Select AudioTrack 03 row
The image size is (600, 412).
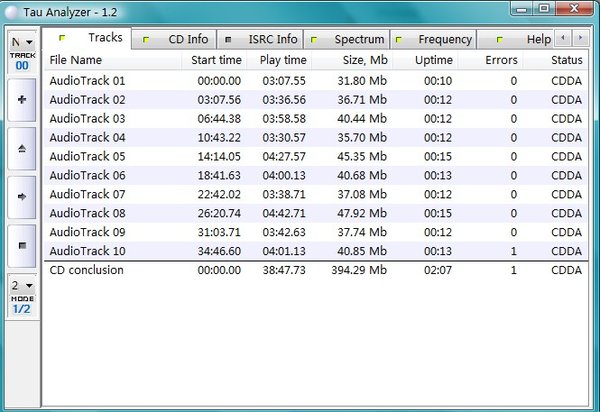(316, 119)
